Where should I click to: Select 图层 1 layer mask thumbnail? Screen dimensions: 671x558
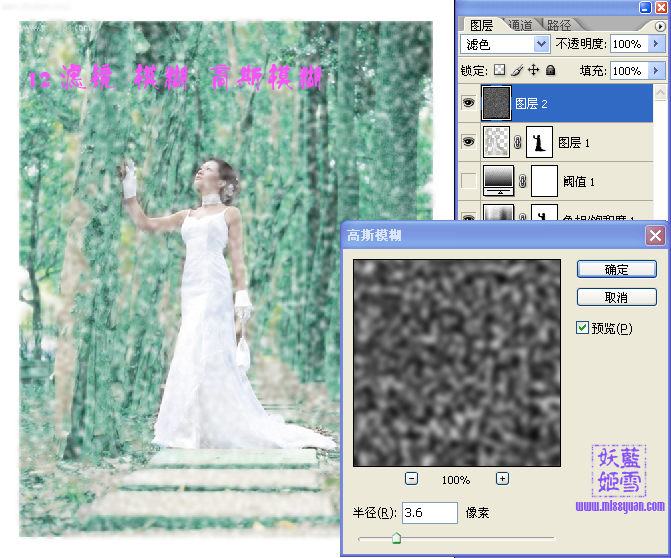(539, 142)
